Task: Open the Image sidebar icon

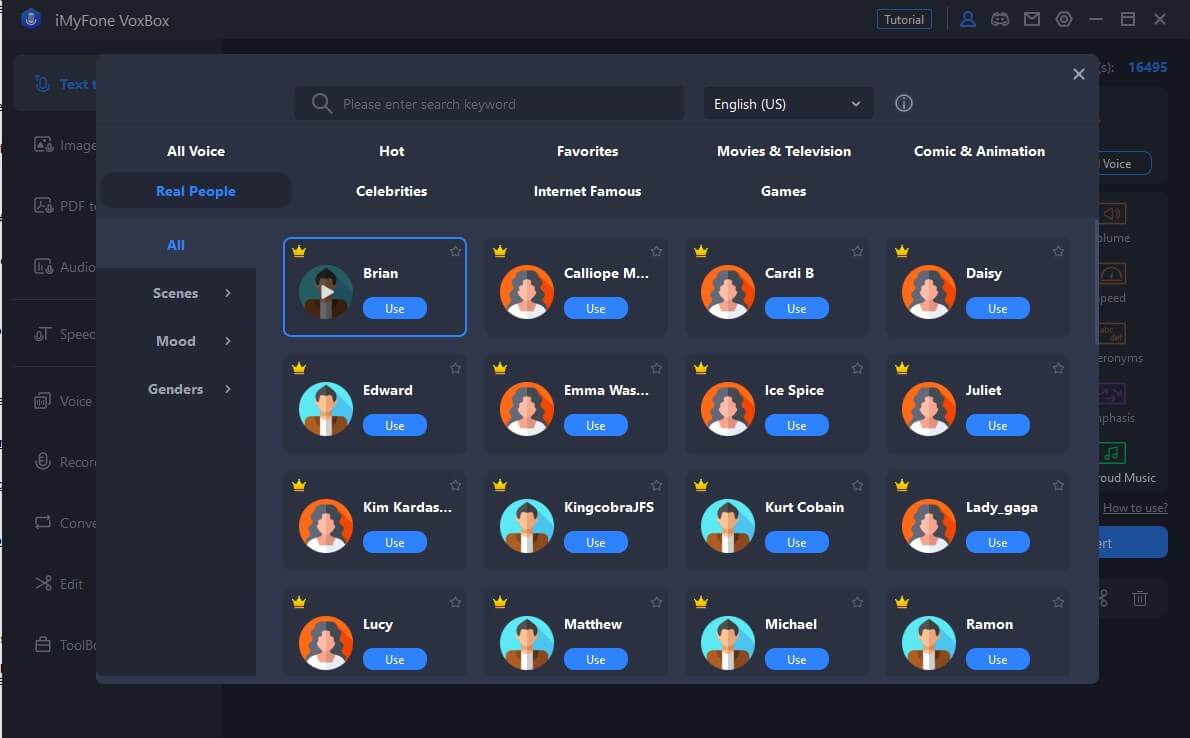Action: (x=43, y=144)
